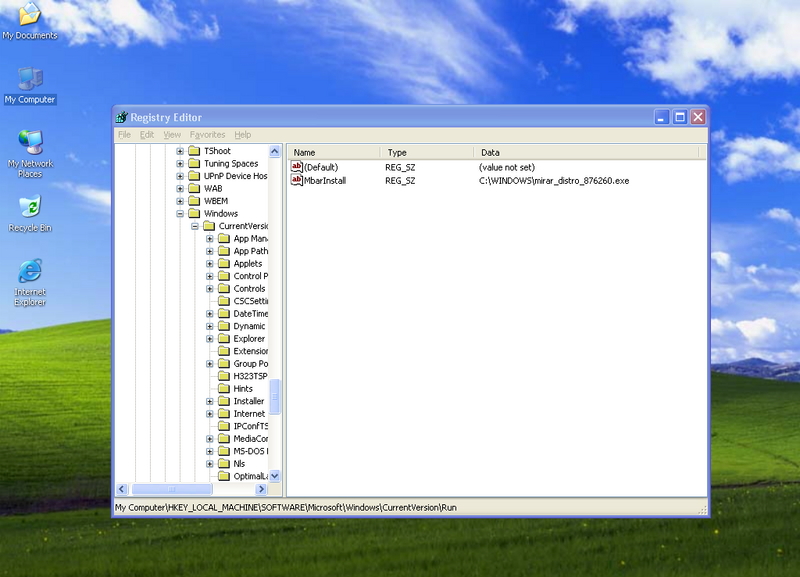
Task: Expand the Dynamic key
Action: pos(209,326)
